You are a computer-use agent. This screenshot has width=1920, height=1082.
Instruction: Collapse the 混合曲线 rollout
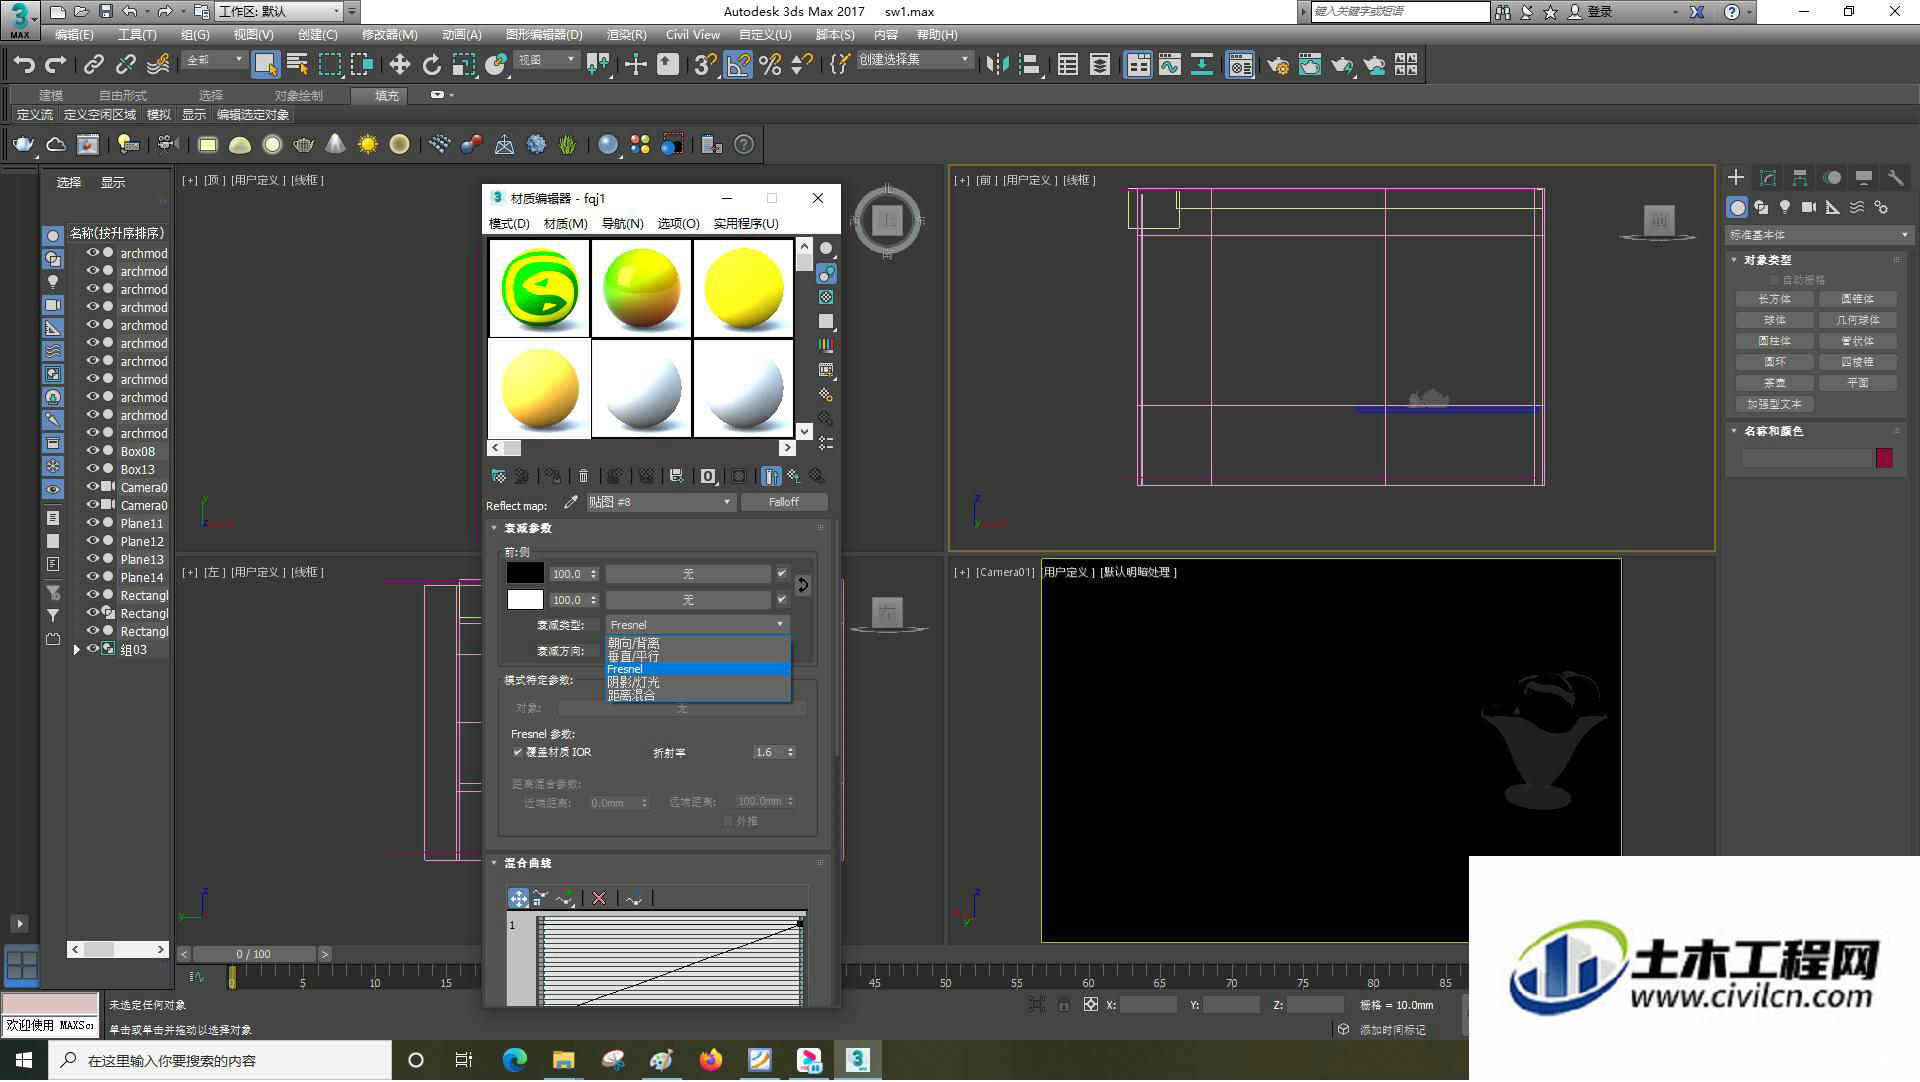527,863
